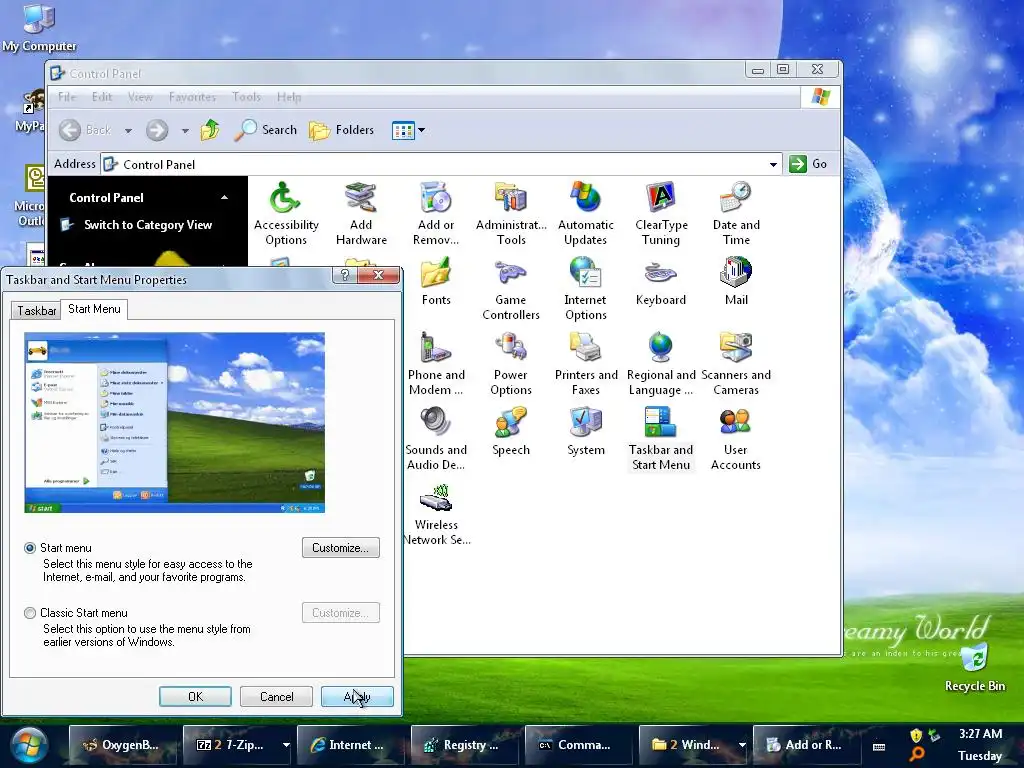
Task: Toggle the Folders pane button
Action: [342, 130]
